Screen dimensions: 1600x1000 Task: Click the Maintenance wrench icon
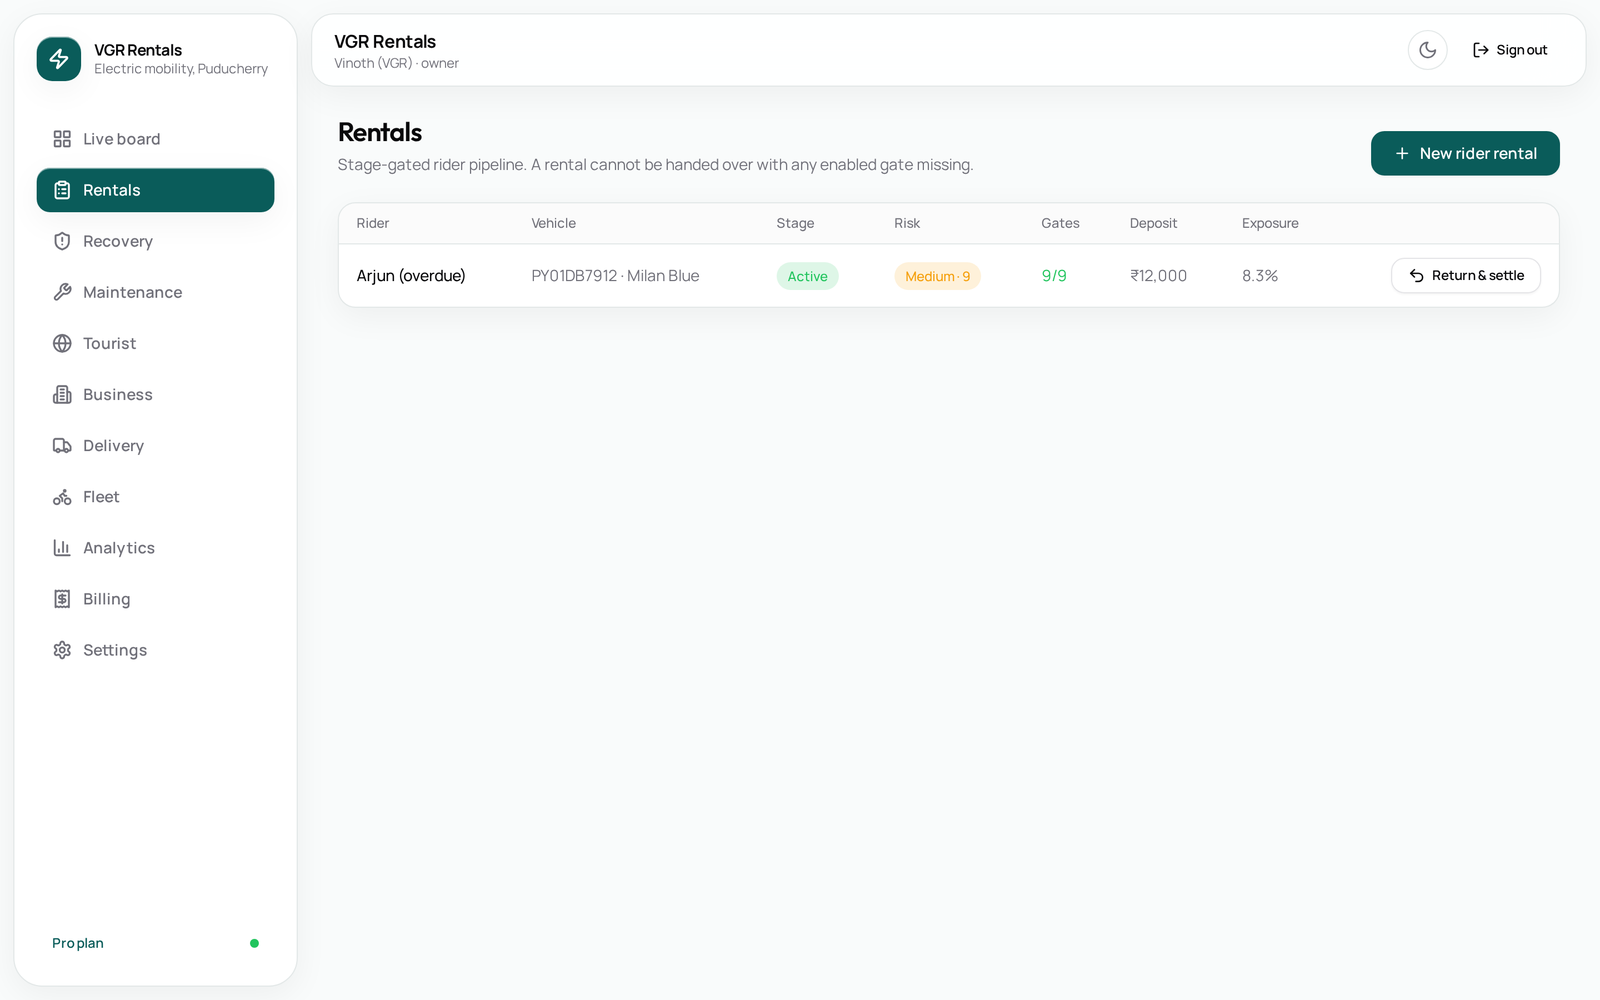(62, 292)
